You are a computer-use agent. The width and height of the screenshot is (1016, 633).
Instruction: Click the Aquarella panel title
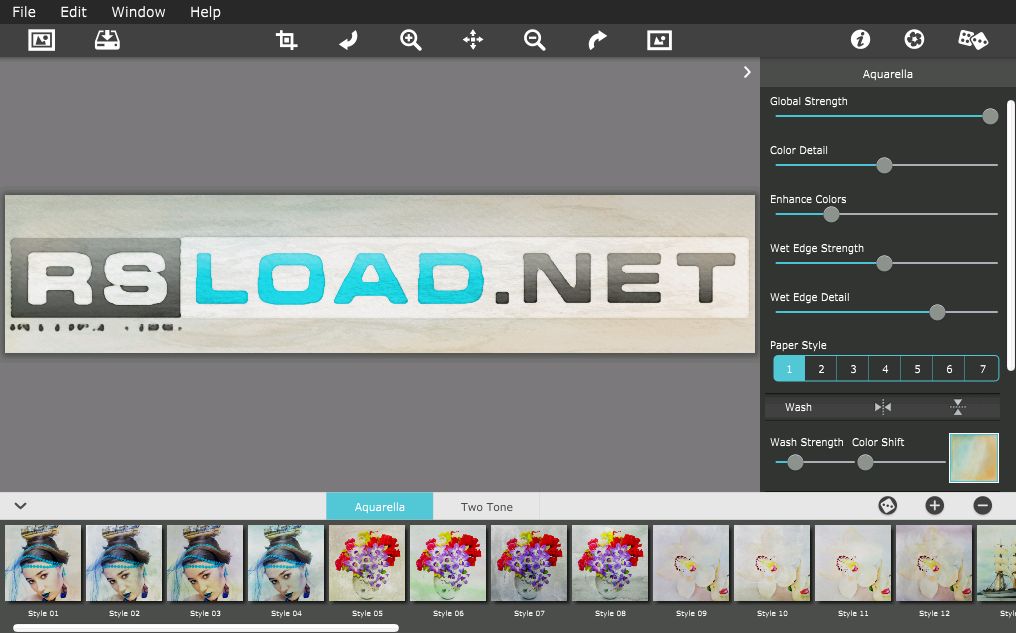[887, 74]
